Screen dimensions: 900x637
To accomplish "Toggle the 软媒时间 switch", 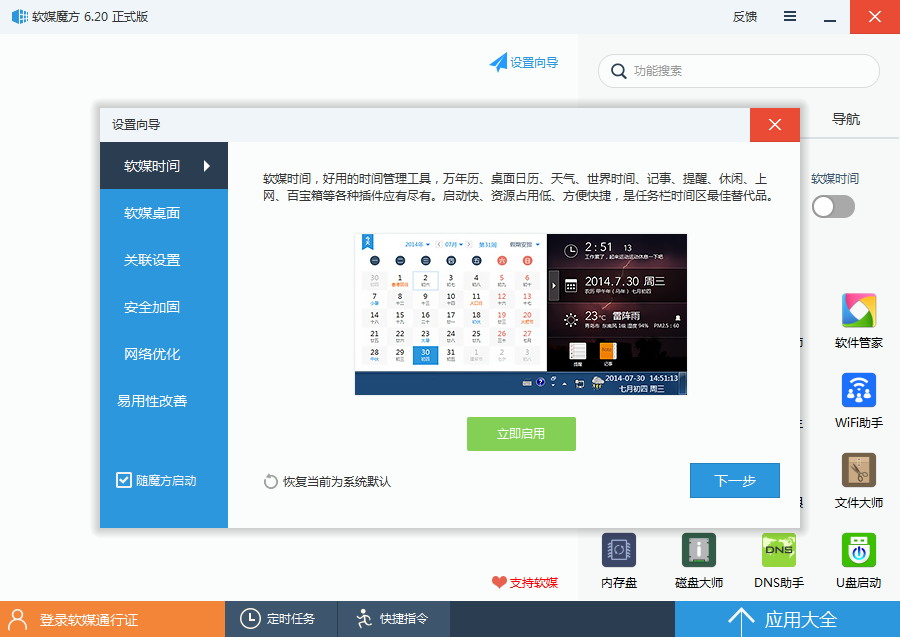I will (x=833, y=206).
